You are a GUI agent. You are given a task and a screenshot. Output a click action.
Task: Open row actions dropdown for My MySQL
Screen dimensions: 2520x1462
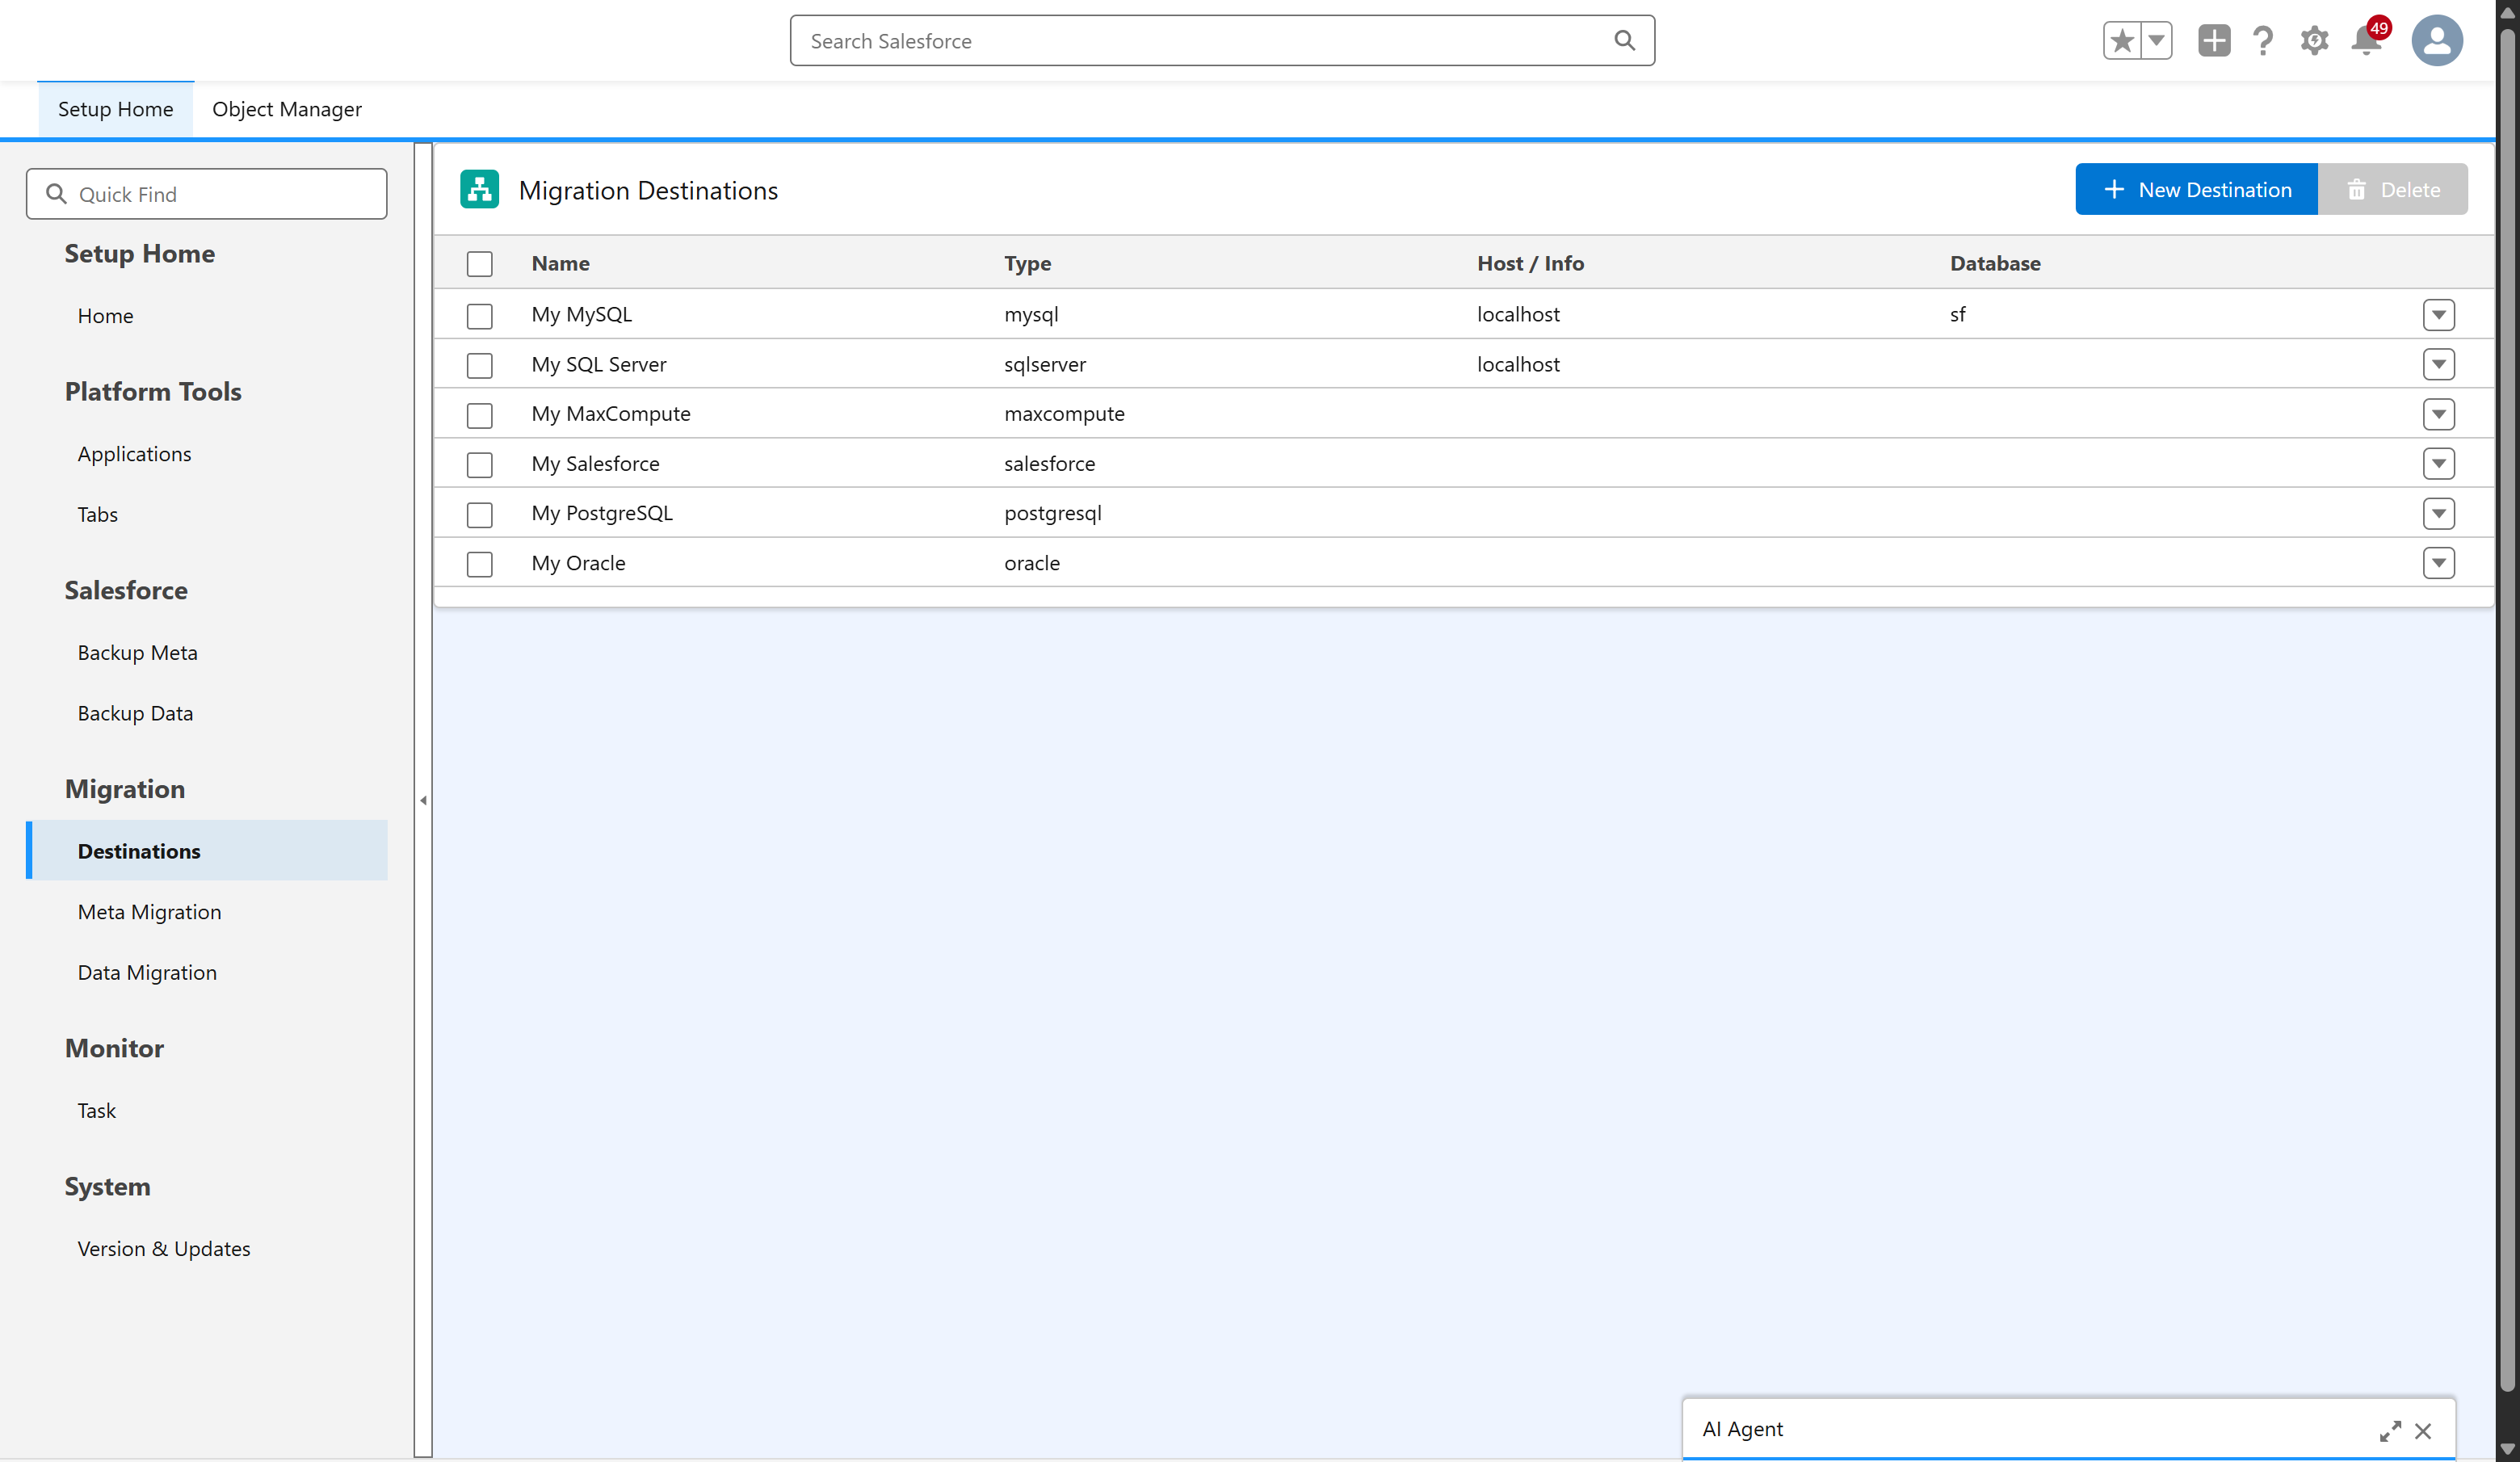click(x=2438, y=315)
